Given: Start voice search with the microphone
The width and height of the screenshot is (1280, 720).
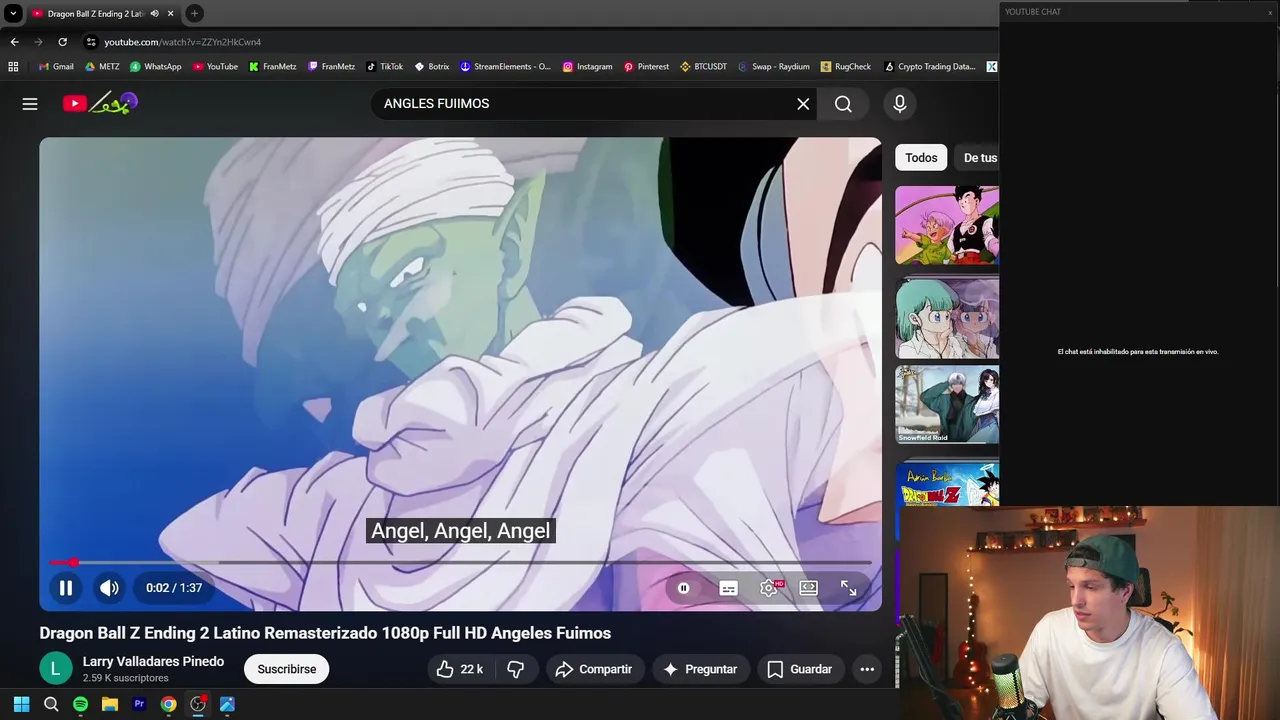Looking at the screenshot, I should (900, 104).
